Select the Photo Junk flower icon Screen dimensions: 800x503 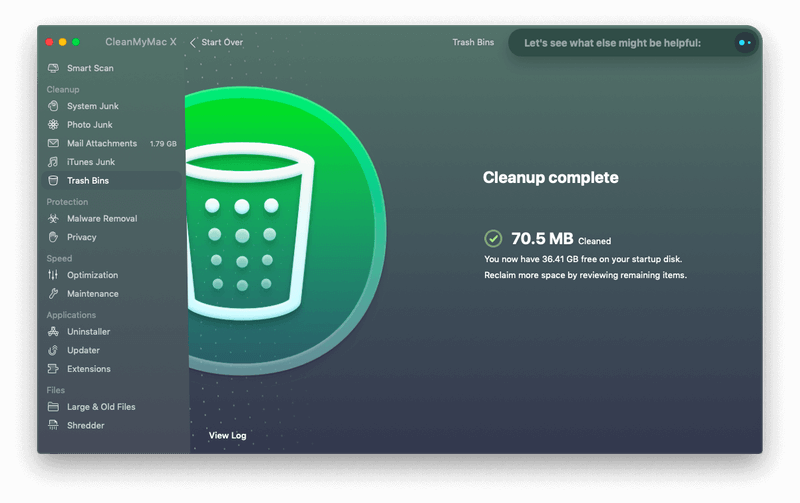53,124
